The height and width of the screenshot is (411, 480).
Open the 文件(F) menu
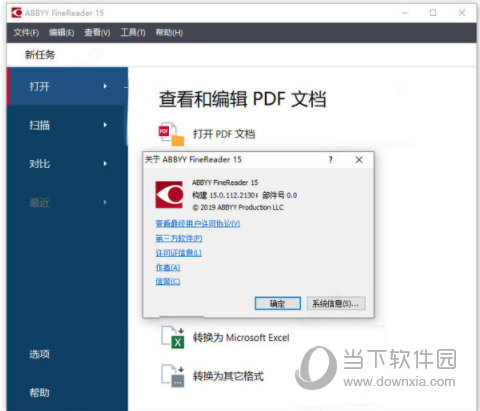26,33
